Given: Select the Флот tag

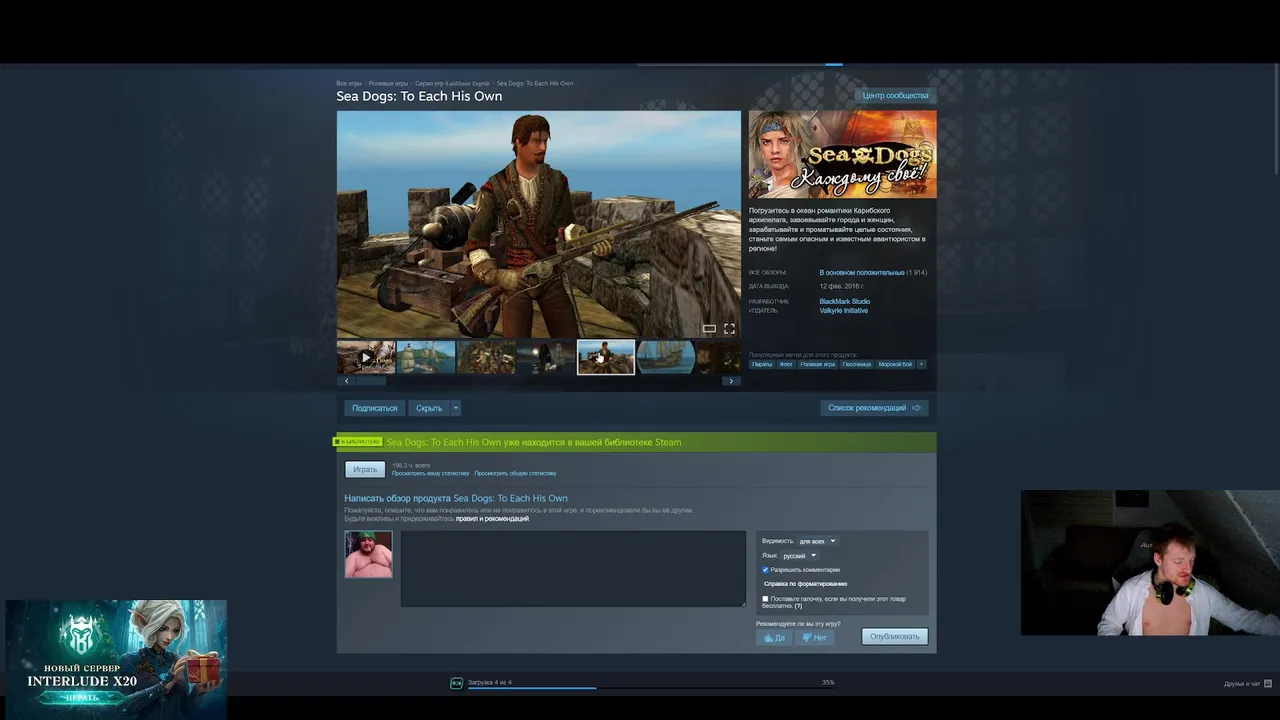Looking at the screenshot, I should click(x=786, y=364).
